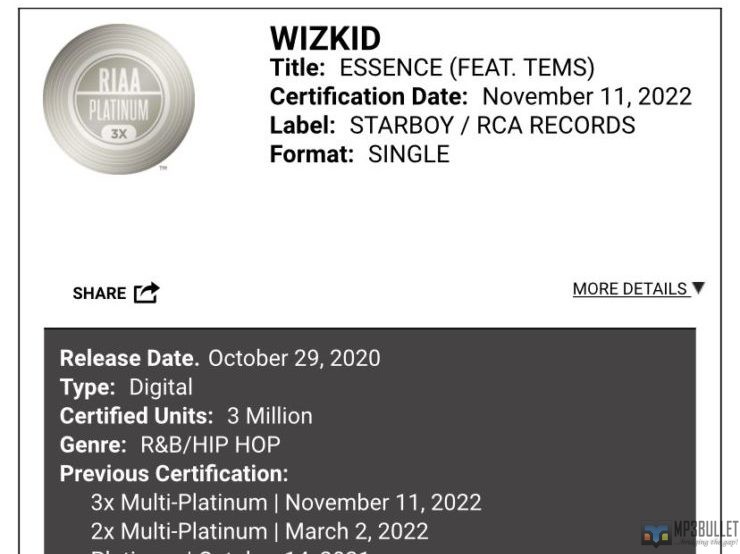Image resolution: width=740 pixels, height=554 pixels.
Task: Click the title ESSENCE (FEAT. TEMS)
Action: click(467, 69)
